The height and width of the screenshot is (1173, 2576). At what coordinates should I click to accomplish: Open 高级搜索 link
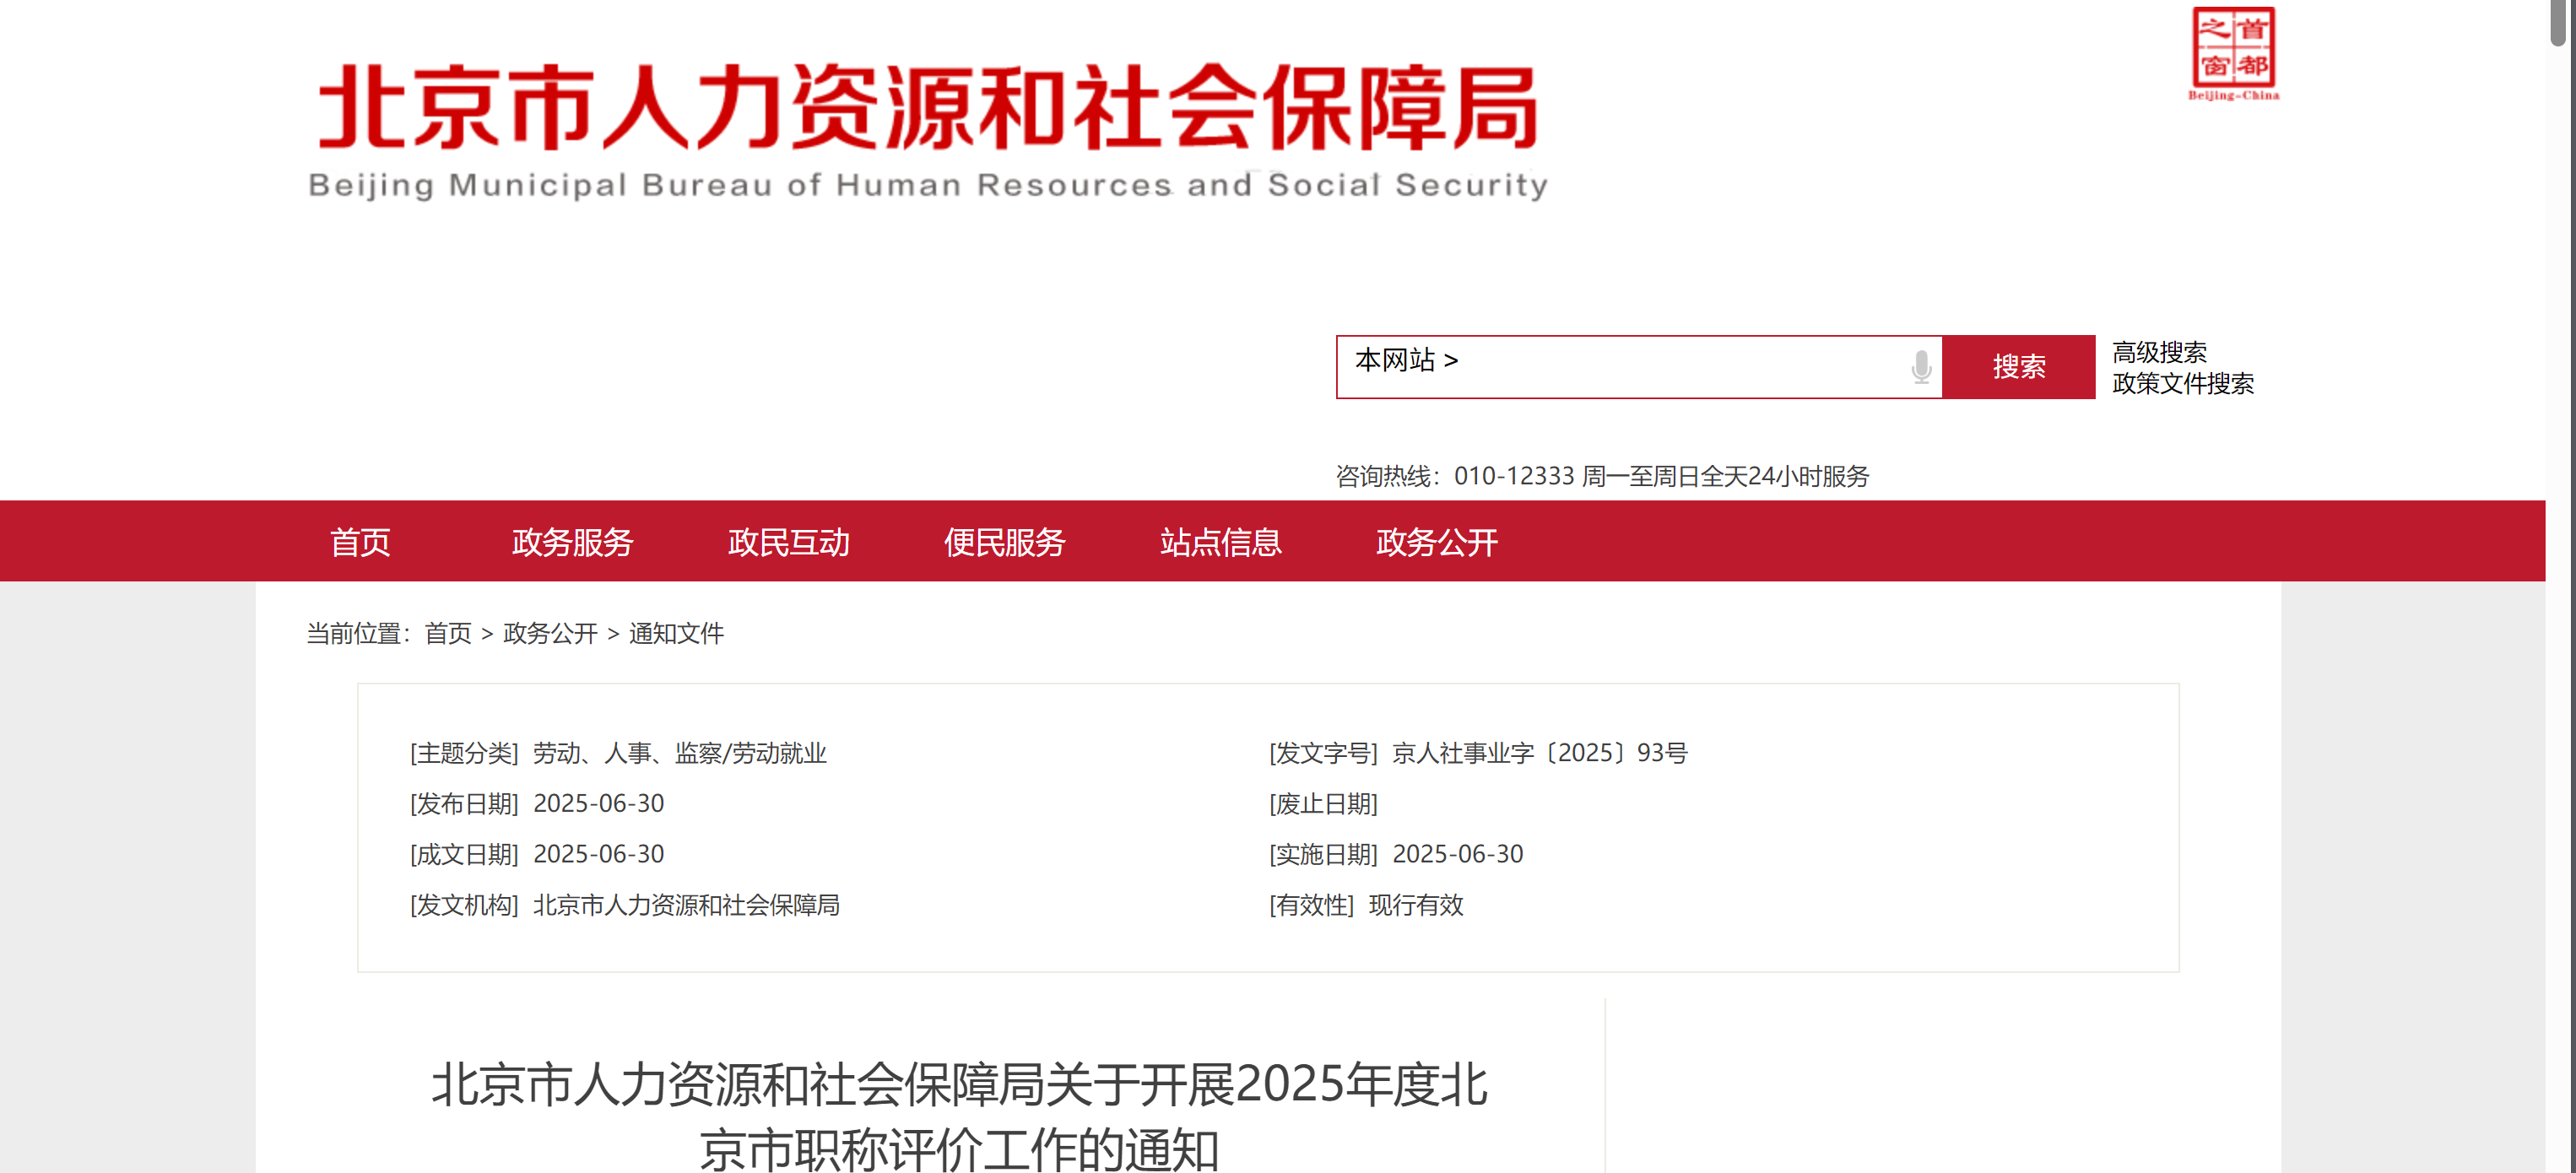[2159, 352]
